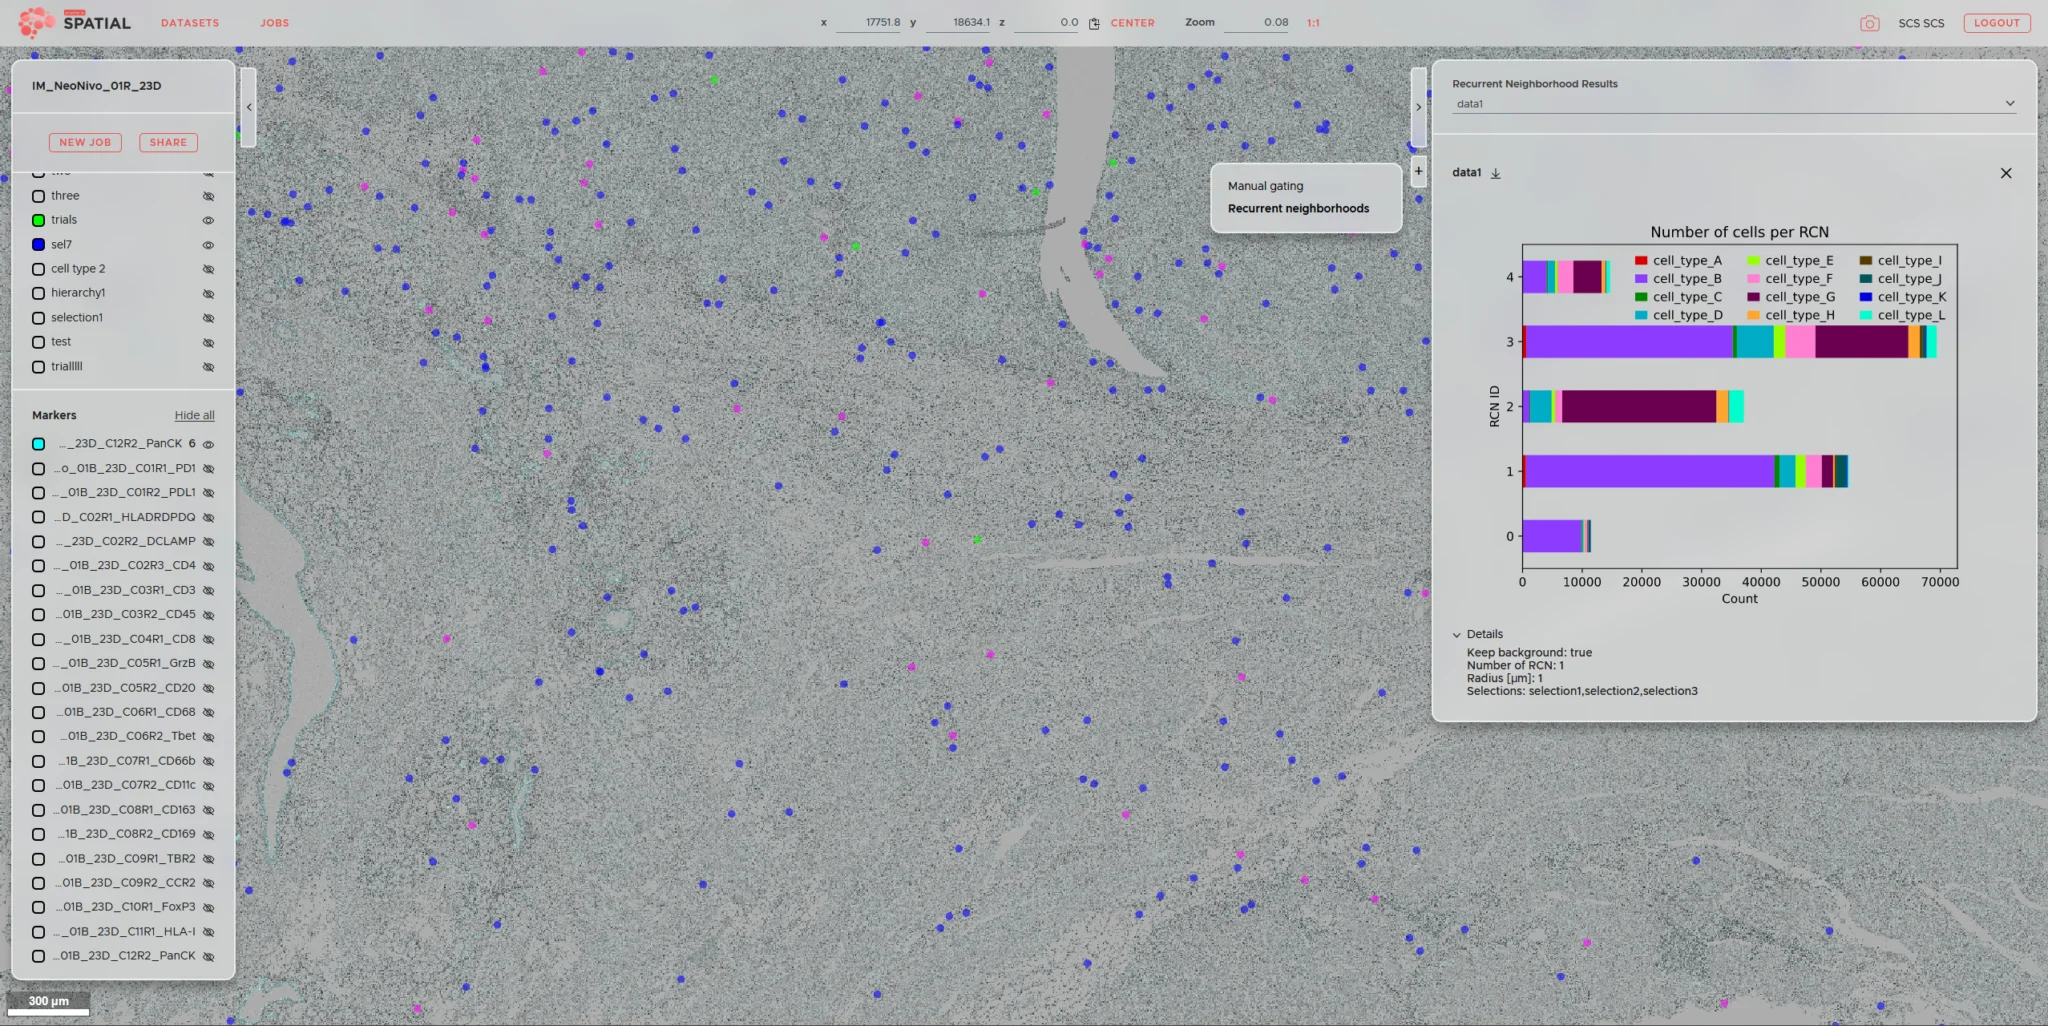Click the SHARE button
This screenshot has height=1026, width=2048.
(168, 143)
